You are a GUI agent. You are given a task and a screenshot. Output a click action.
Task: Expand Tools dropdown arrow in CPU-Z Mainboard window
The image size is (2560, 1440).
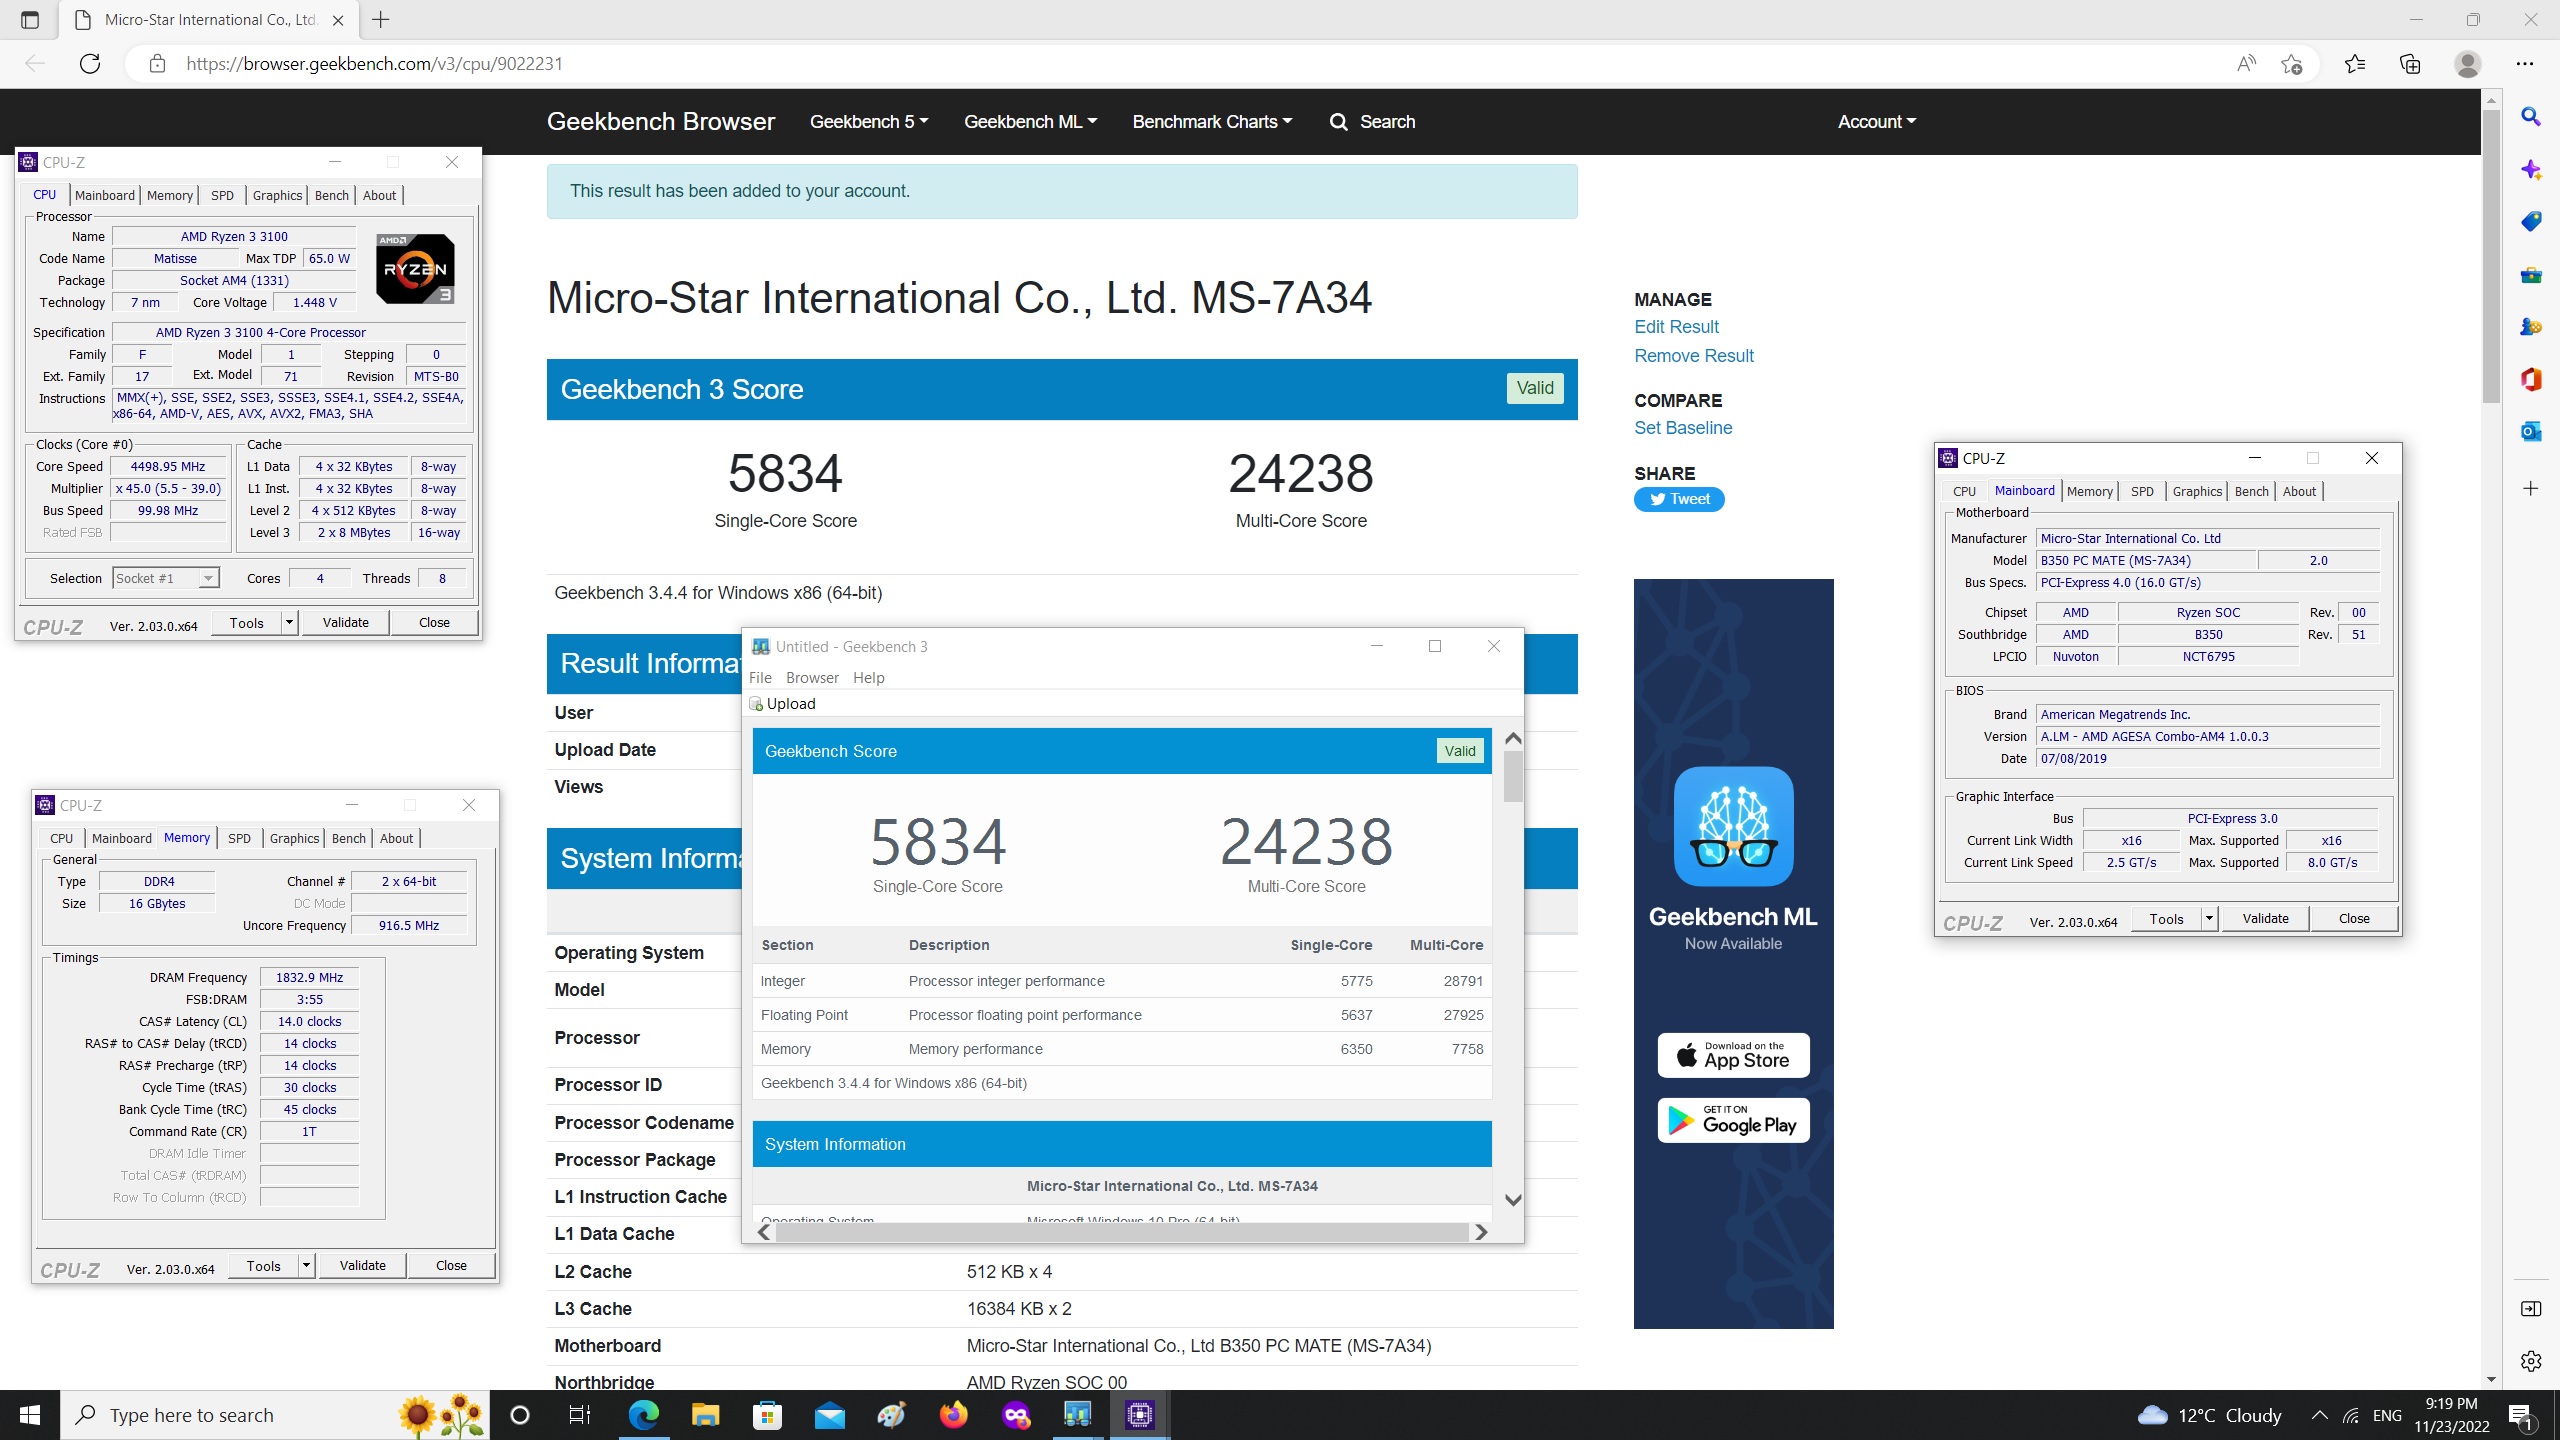(2209, 918)
